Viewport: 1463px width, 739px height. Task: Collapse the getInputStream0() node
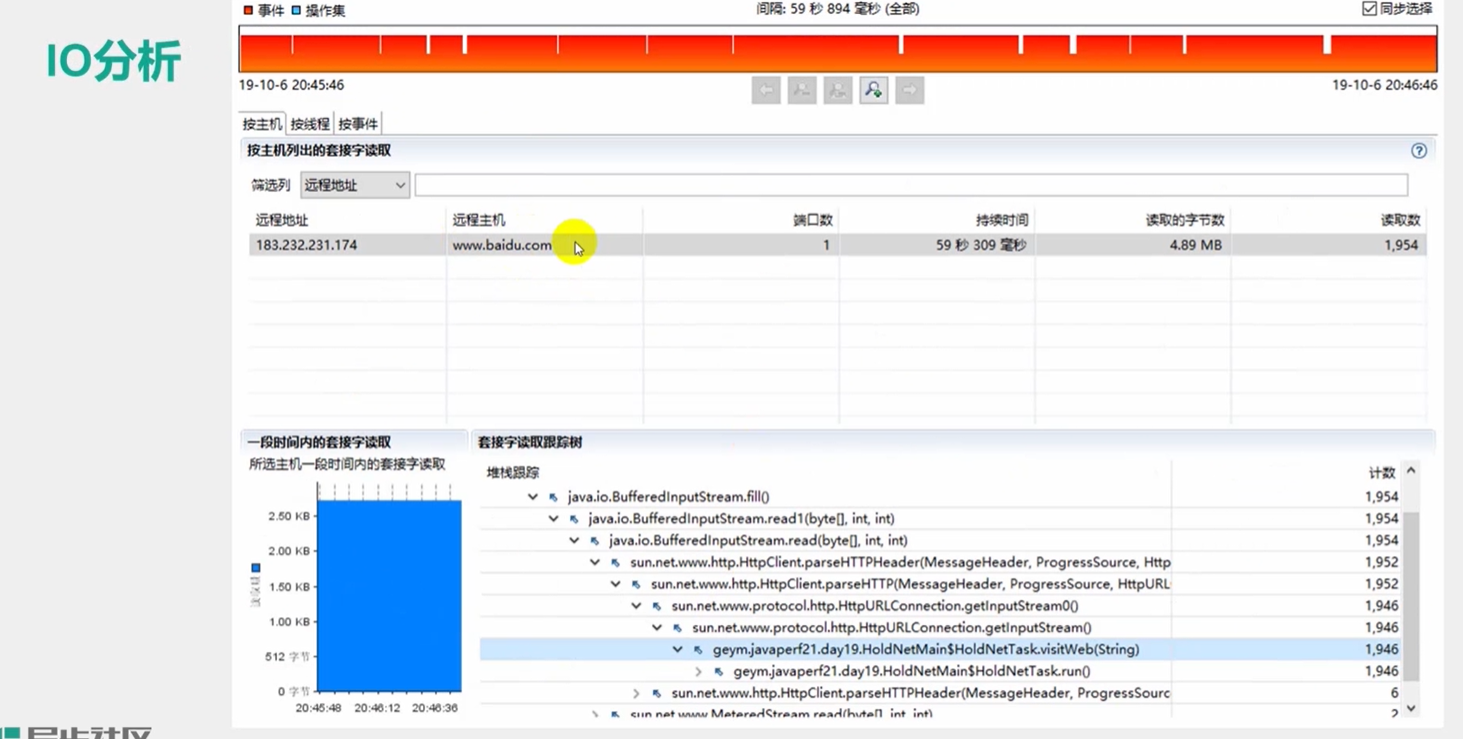click(x=636, y=606)
